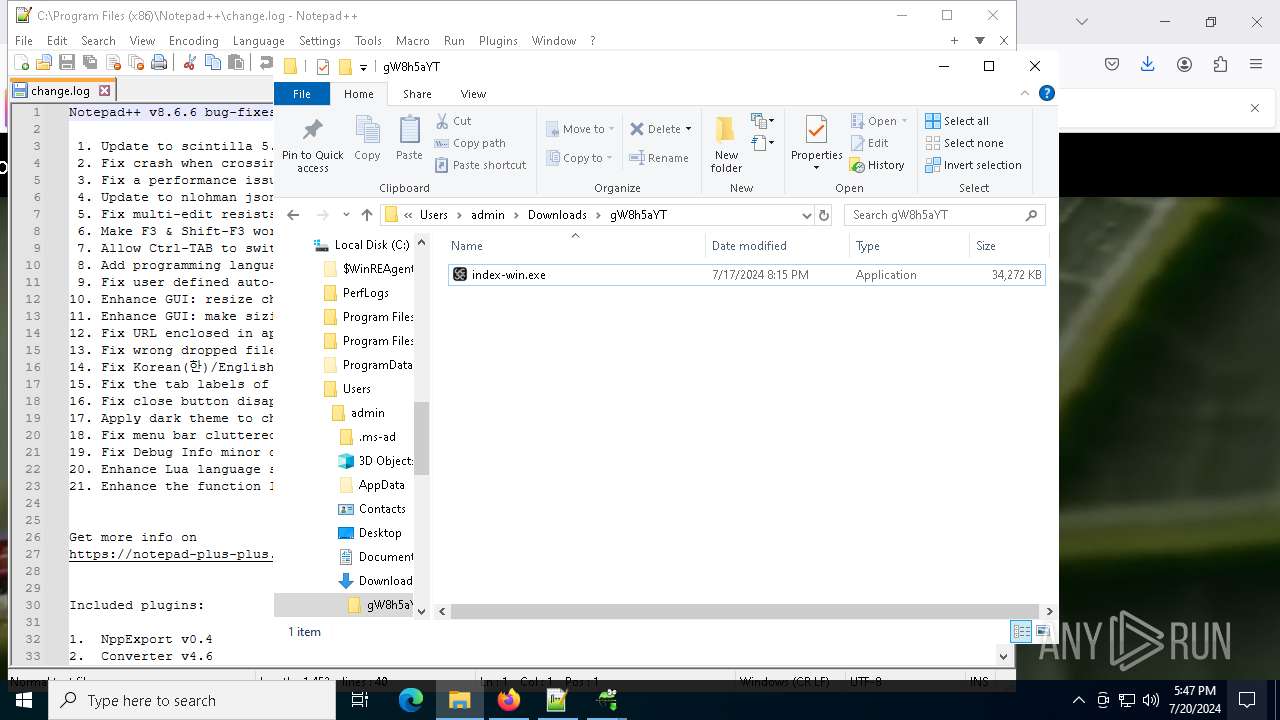Click Paste shortcut in Explorer ribbon
This screenshot has height=720, width=1280.
480,165
